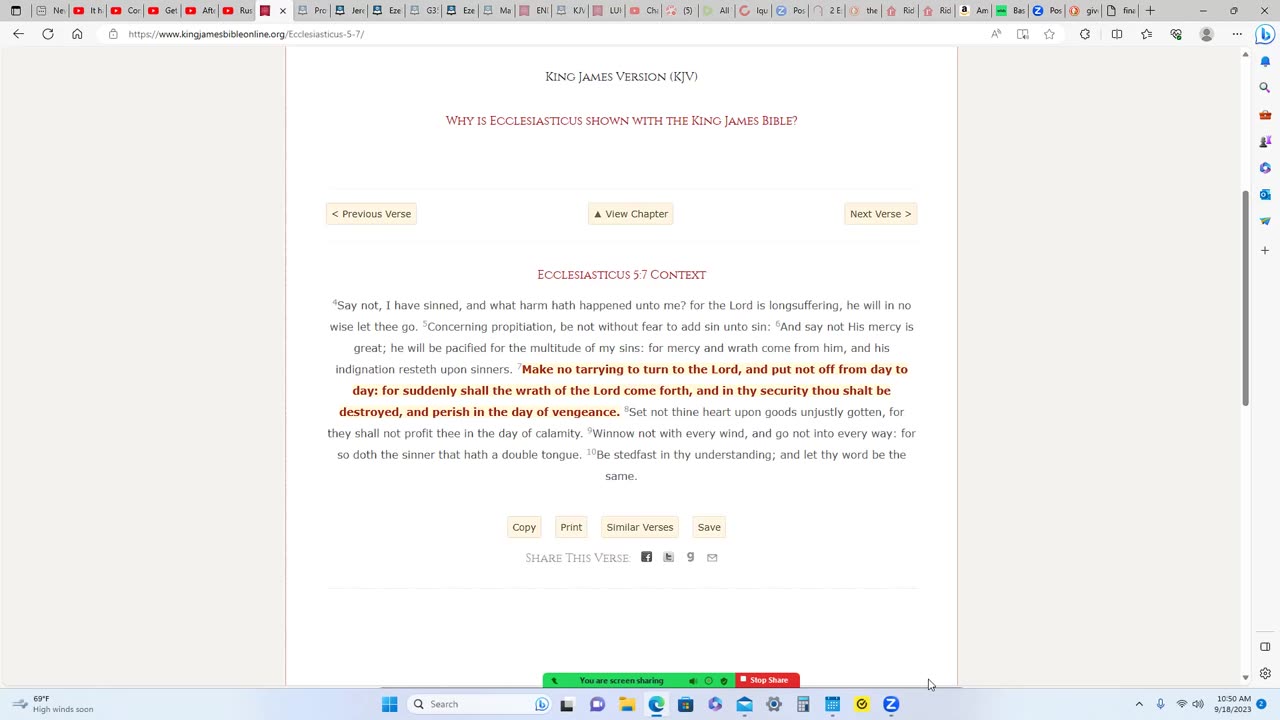Open the Bing chat sidebar button

tap(1265, 34)
